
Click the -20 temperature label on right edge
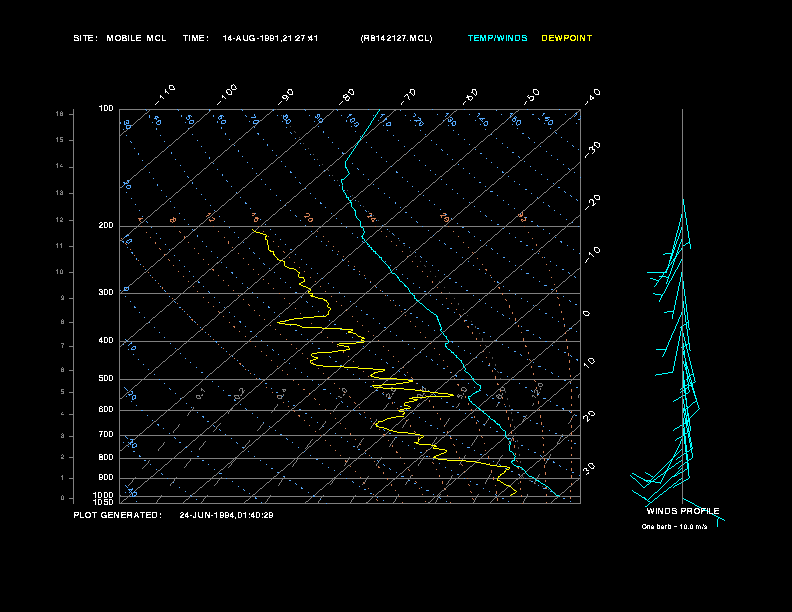click(593, 202)
